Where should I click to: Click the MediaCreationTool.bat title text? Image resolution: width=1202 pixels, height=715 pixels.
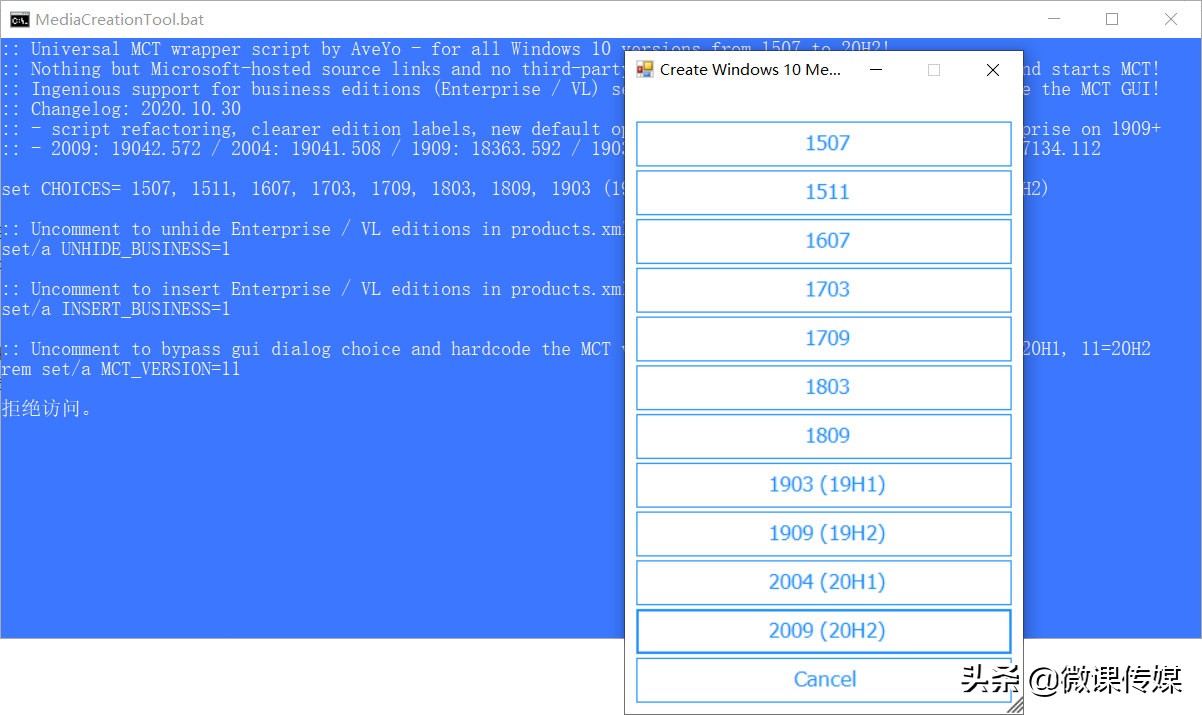tap(120, 19)
